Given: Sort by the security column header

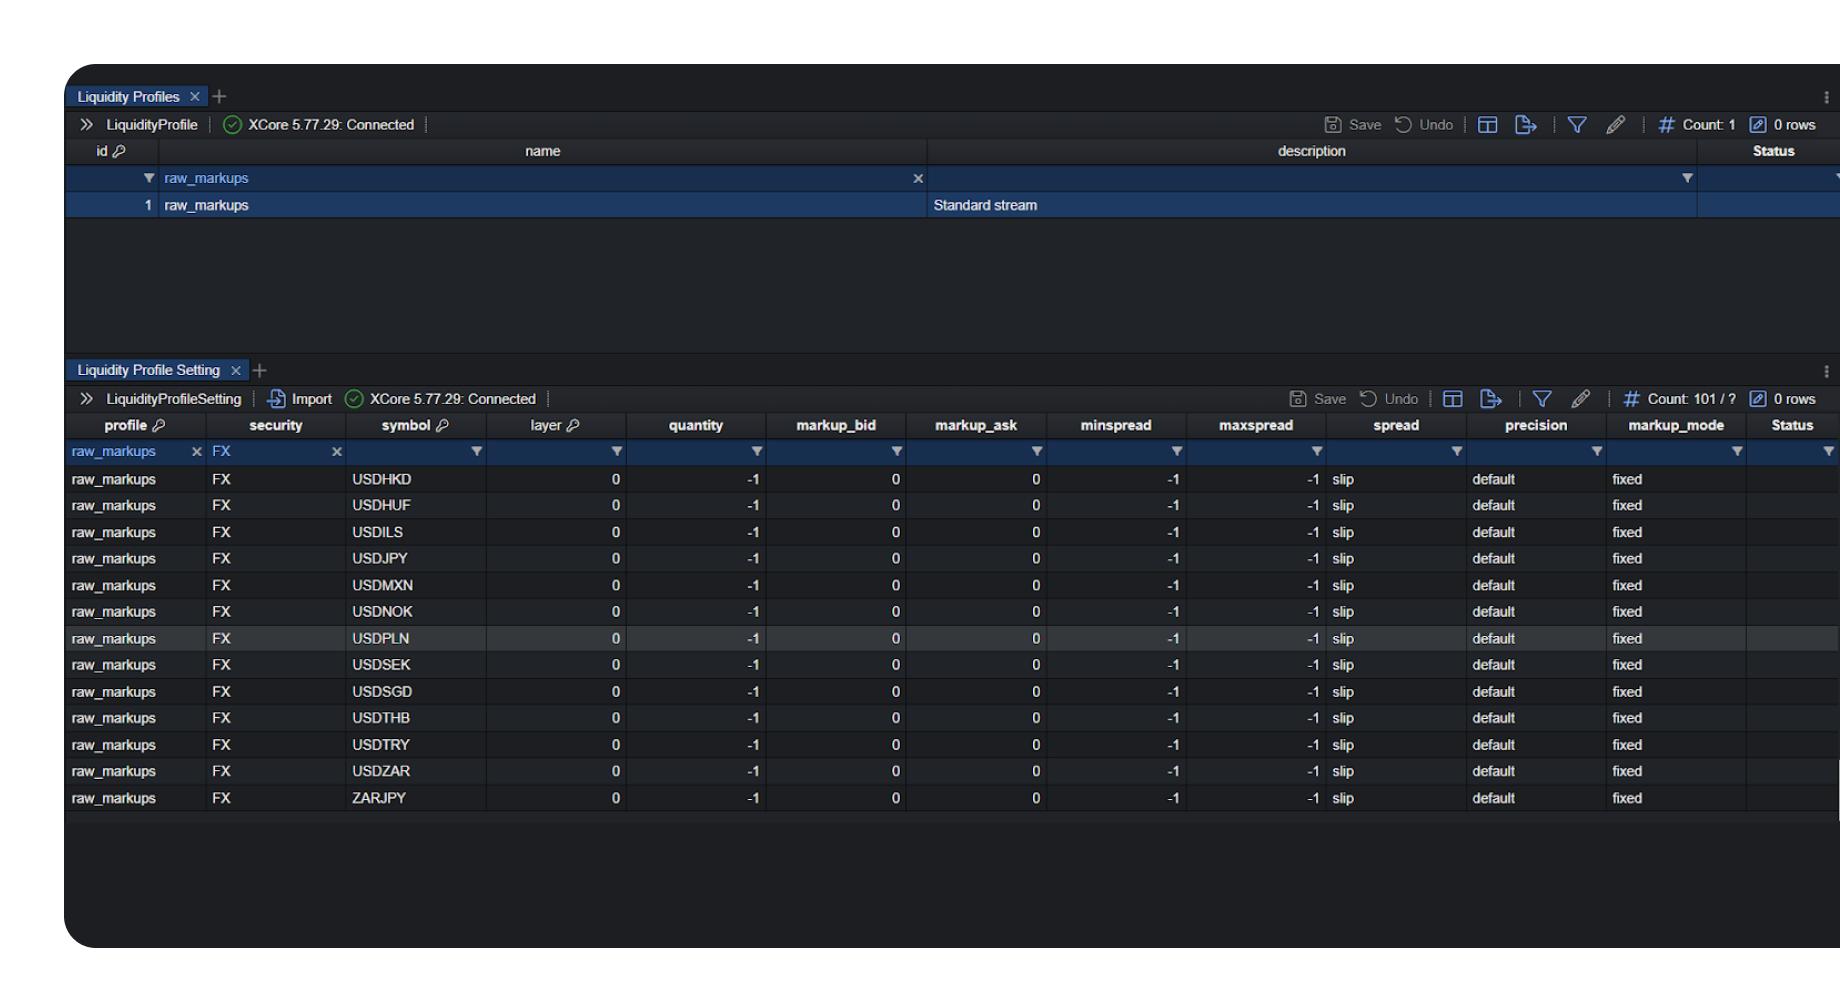Looking at the screenshot, I should coord(276,425).
